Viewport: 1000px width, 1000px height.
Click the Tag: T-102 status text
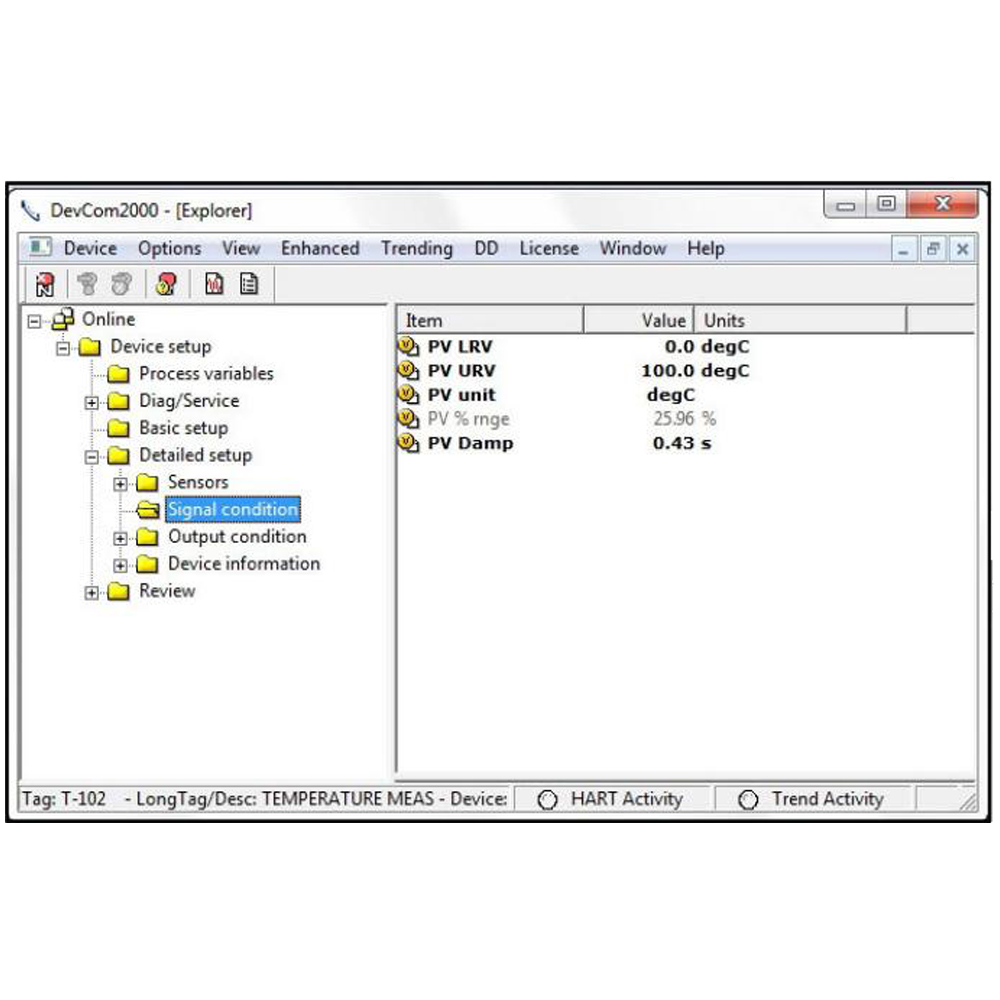pos(64,799)
